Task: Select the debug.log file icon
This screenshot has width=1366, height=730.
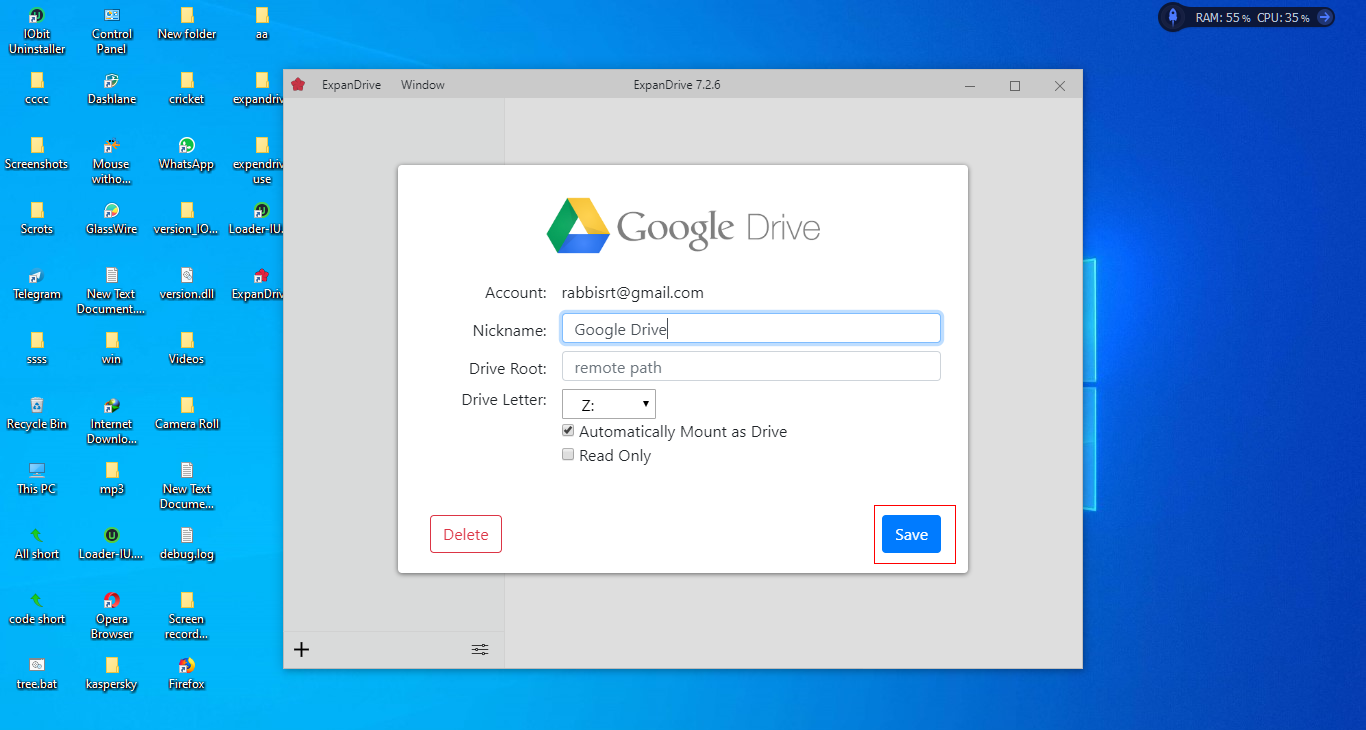Action: point(187,536)
